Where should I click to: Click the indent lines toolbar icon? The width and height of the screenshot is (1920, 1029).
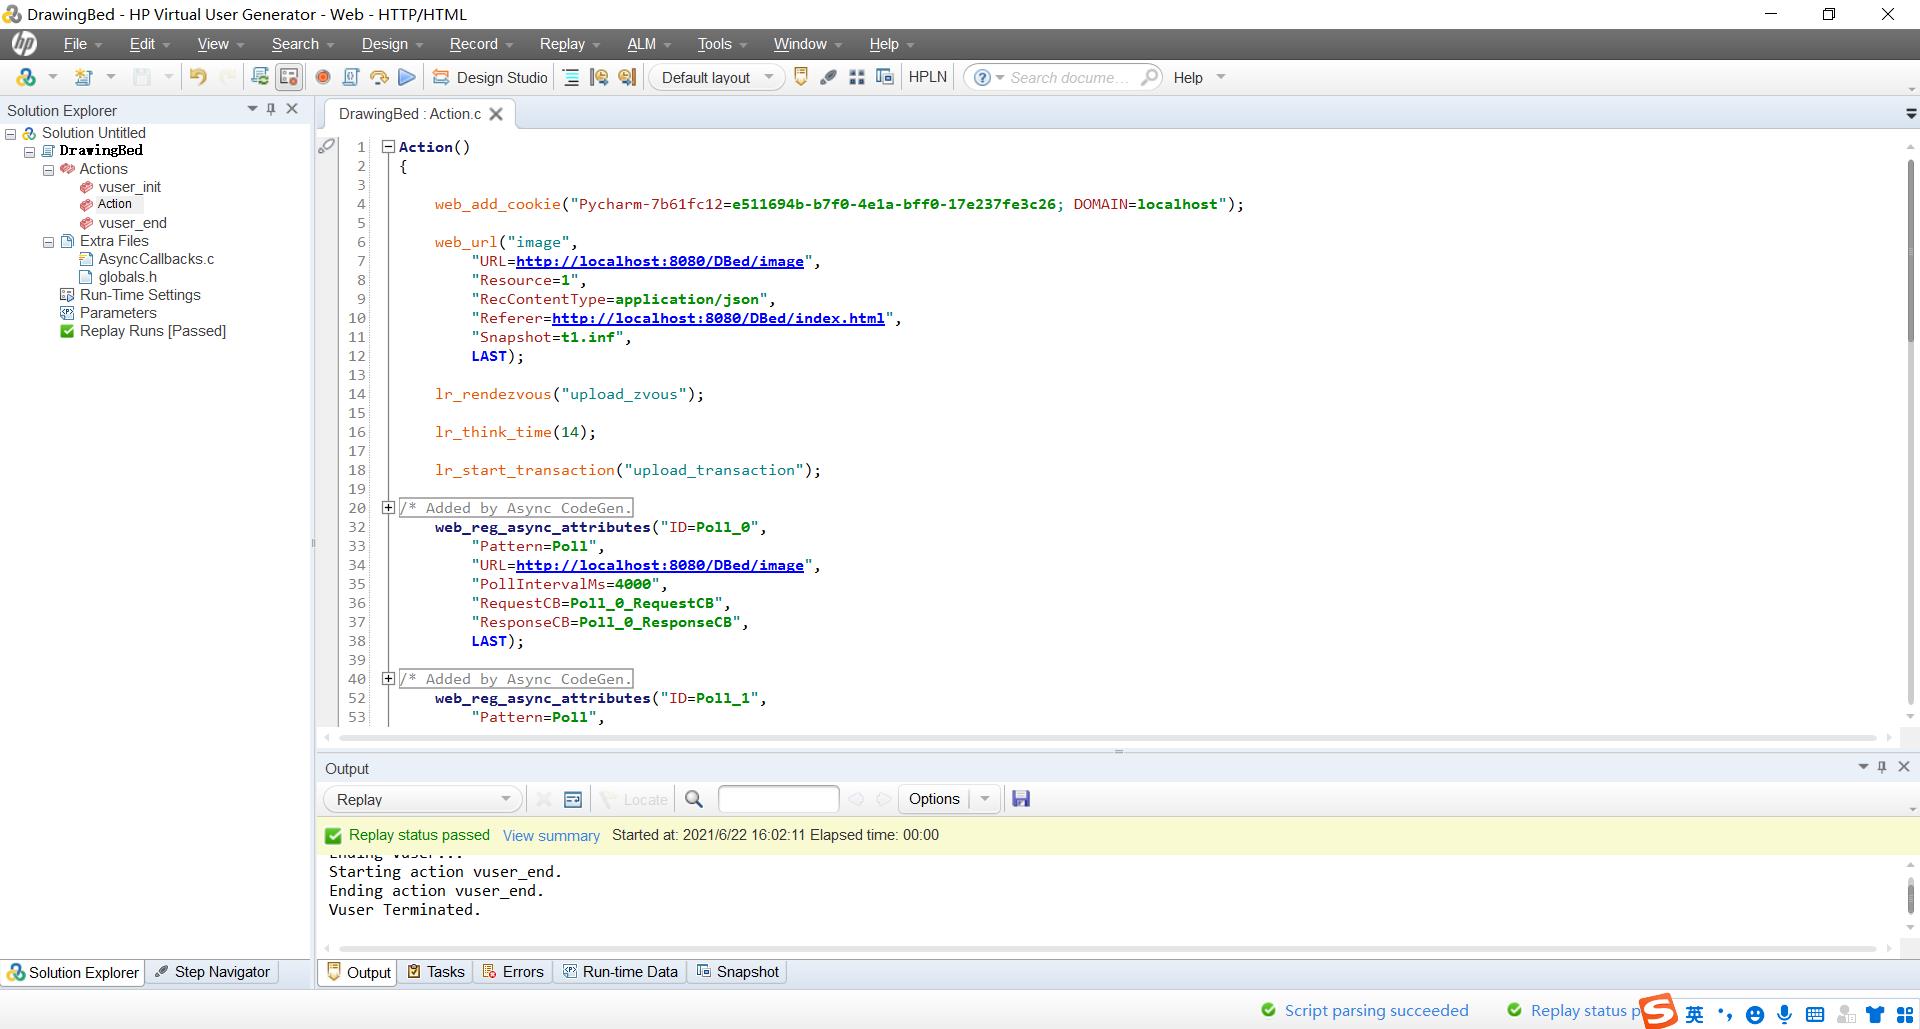coord(571,77)
